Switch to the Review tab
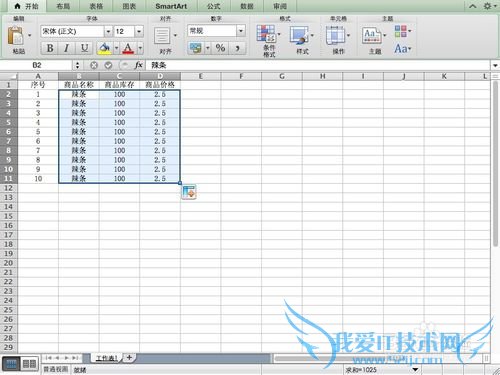This screenshot has height=375, width=500. 280,6
